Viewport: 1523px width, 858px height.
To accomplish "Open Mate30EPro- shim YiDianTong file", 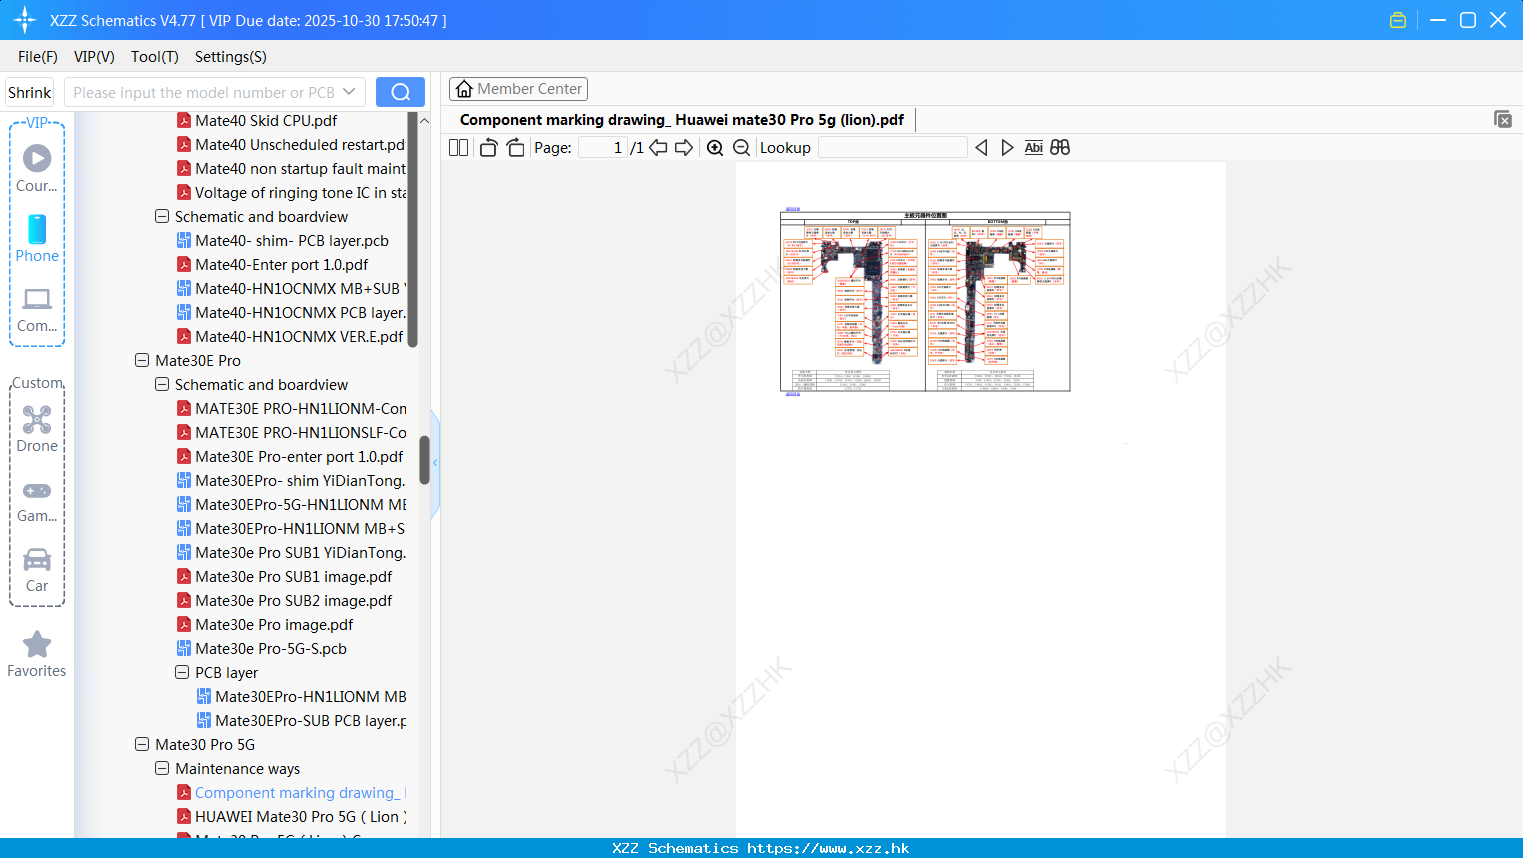I will (291, 480).
